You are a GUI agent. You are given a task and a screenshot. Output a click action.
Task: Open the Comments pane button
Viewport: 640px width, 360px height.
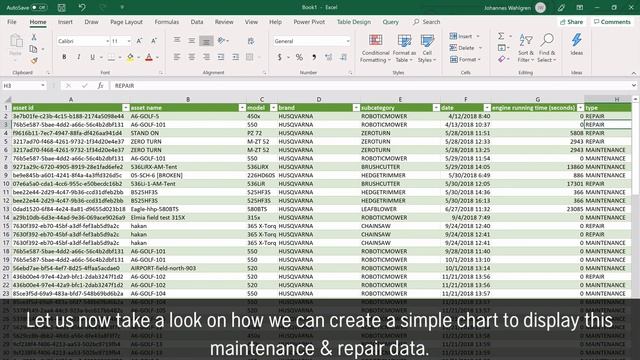[x=612, y=22]
